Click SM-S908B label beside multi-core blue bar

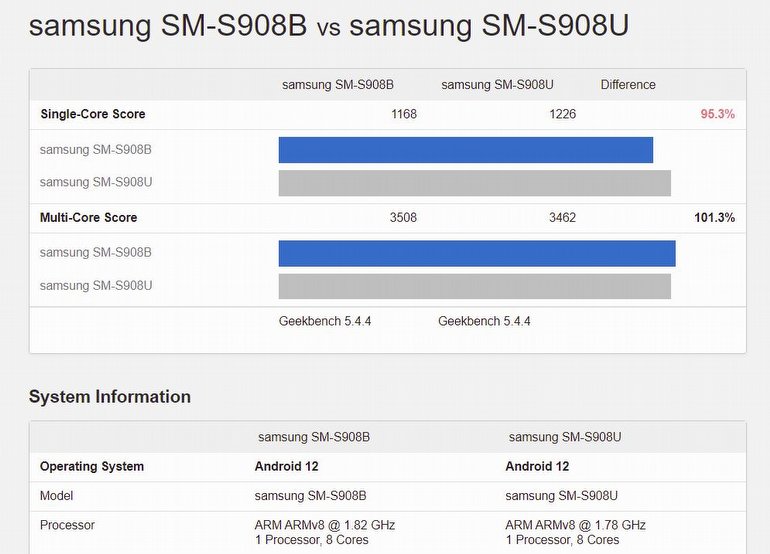click(x=96, y=252)
